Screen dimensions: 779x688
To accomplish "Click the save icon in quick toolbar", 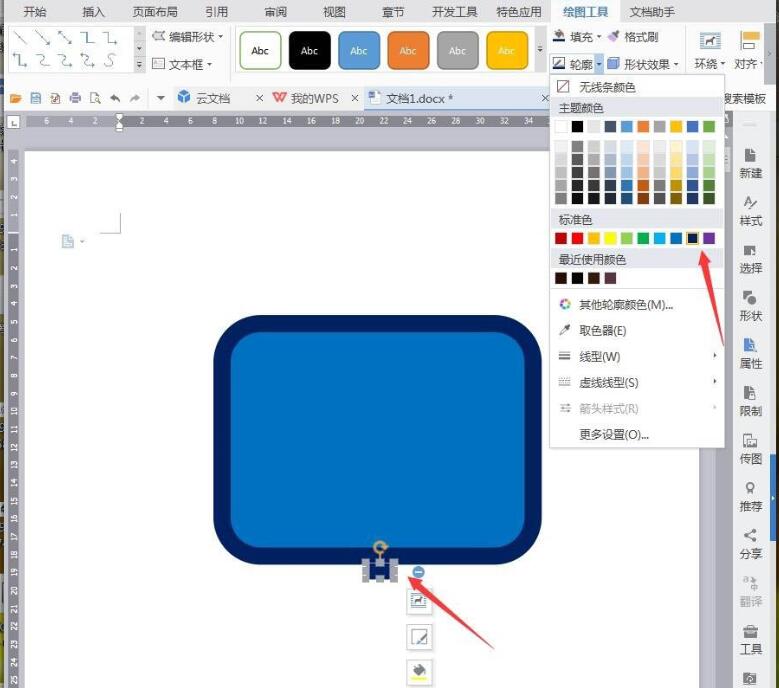I will (35, 98).
